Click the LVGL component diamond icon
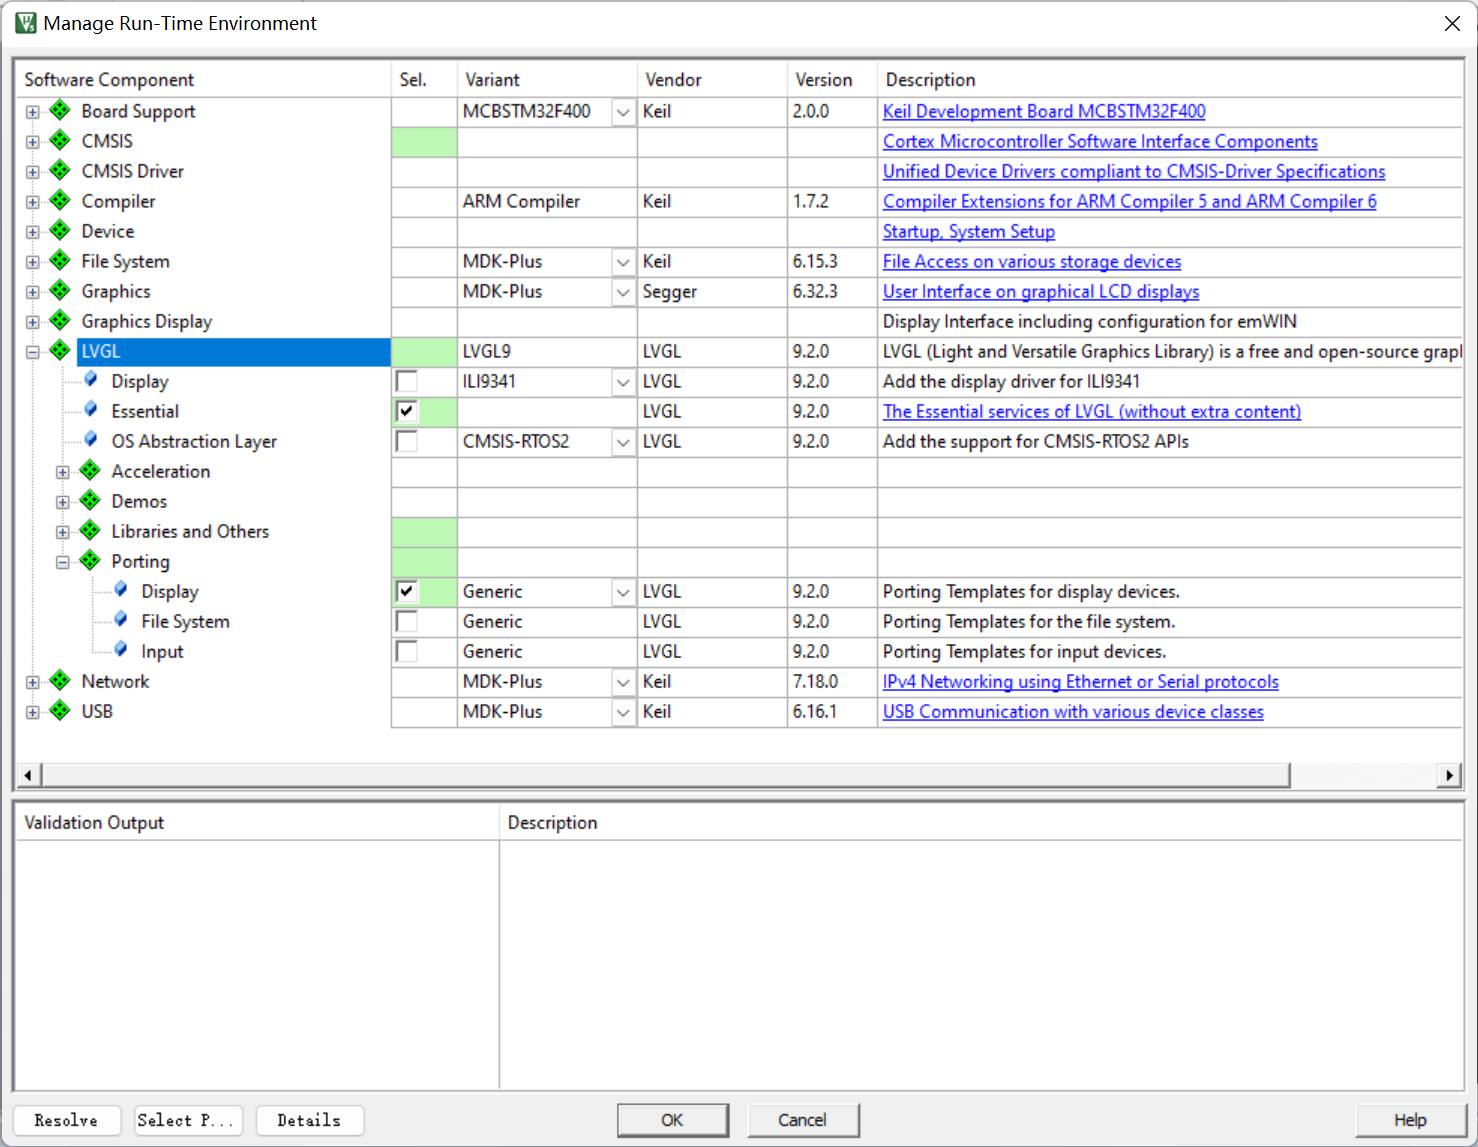This screenshot has width=1478, height=1147. [x=60, y=350]
